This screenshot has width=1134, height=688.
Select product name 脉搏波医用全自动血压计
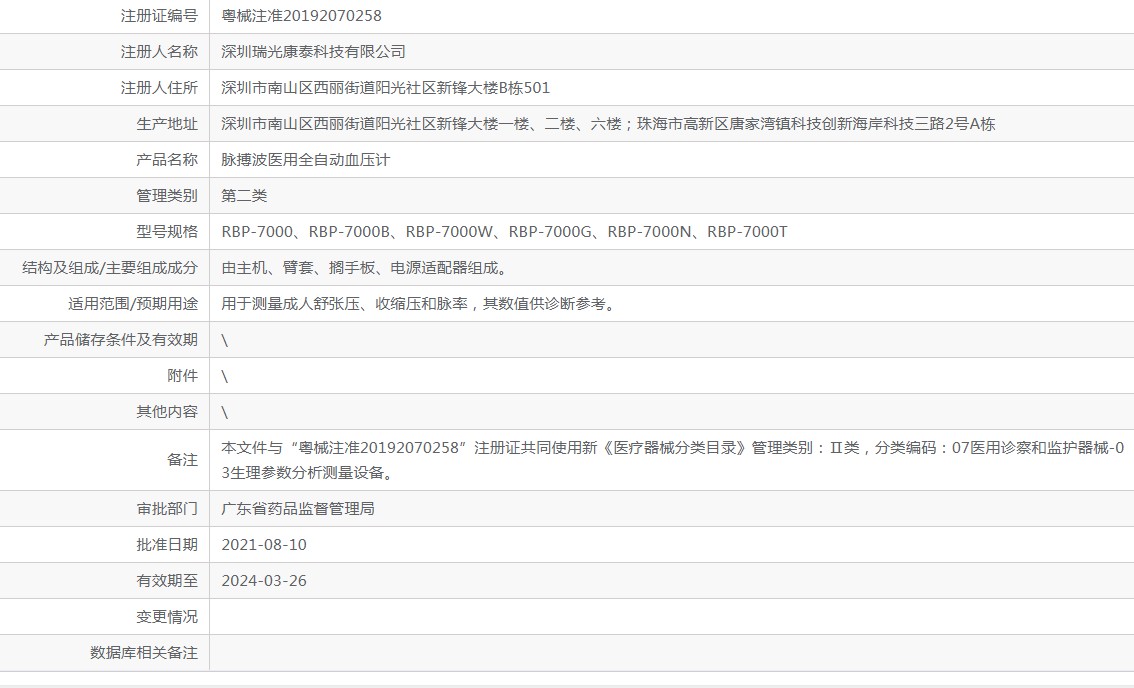click(305, 160)
